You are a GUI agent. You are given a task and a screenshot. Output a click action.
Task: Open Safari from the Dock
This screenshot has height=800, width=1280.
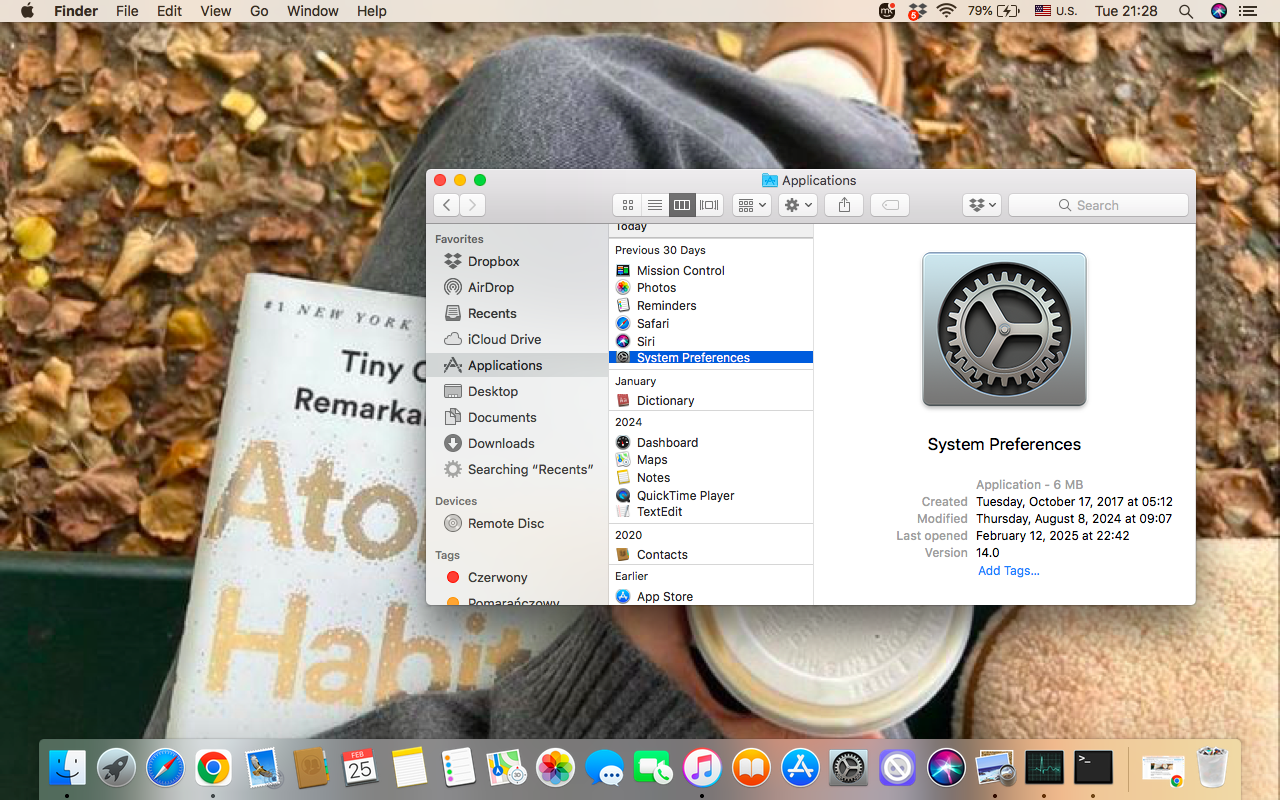pyautogui.click(x=165, y=767)
